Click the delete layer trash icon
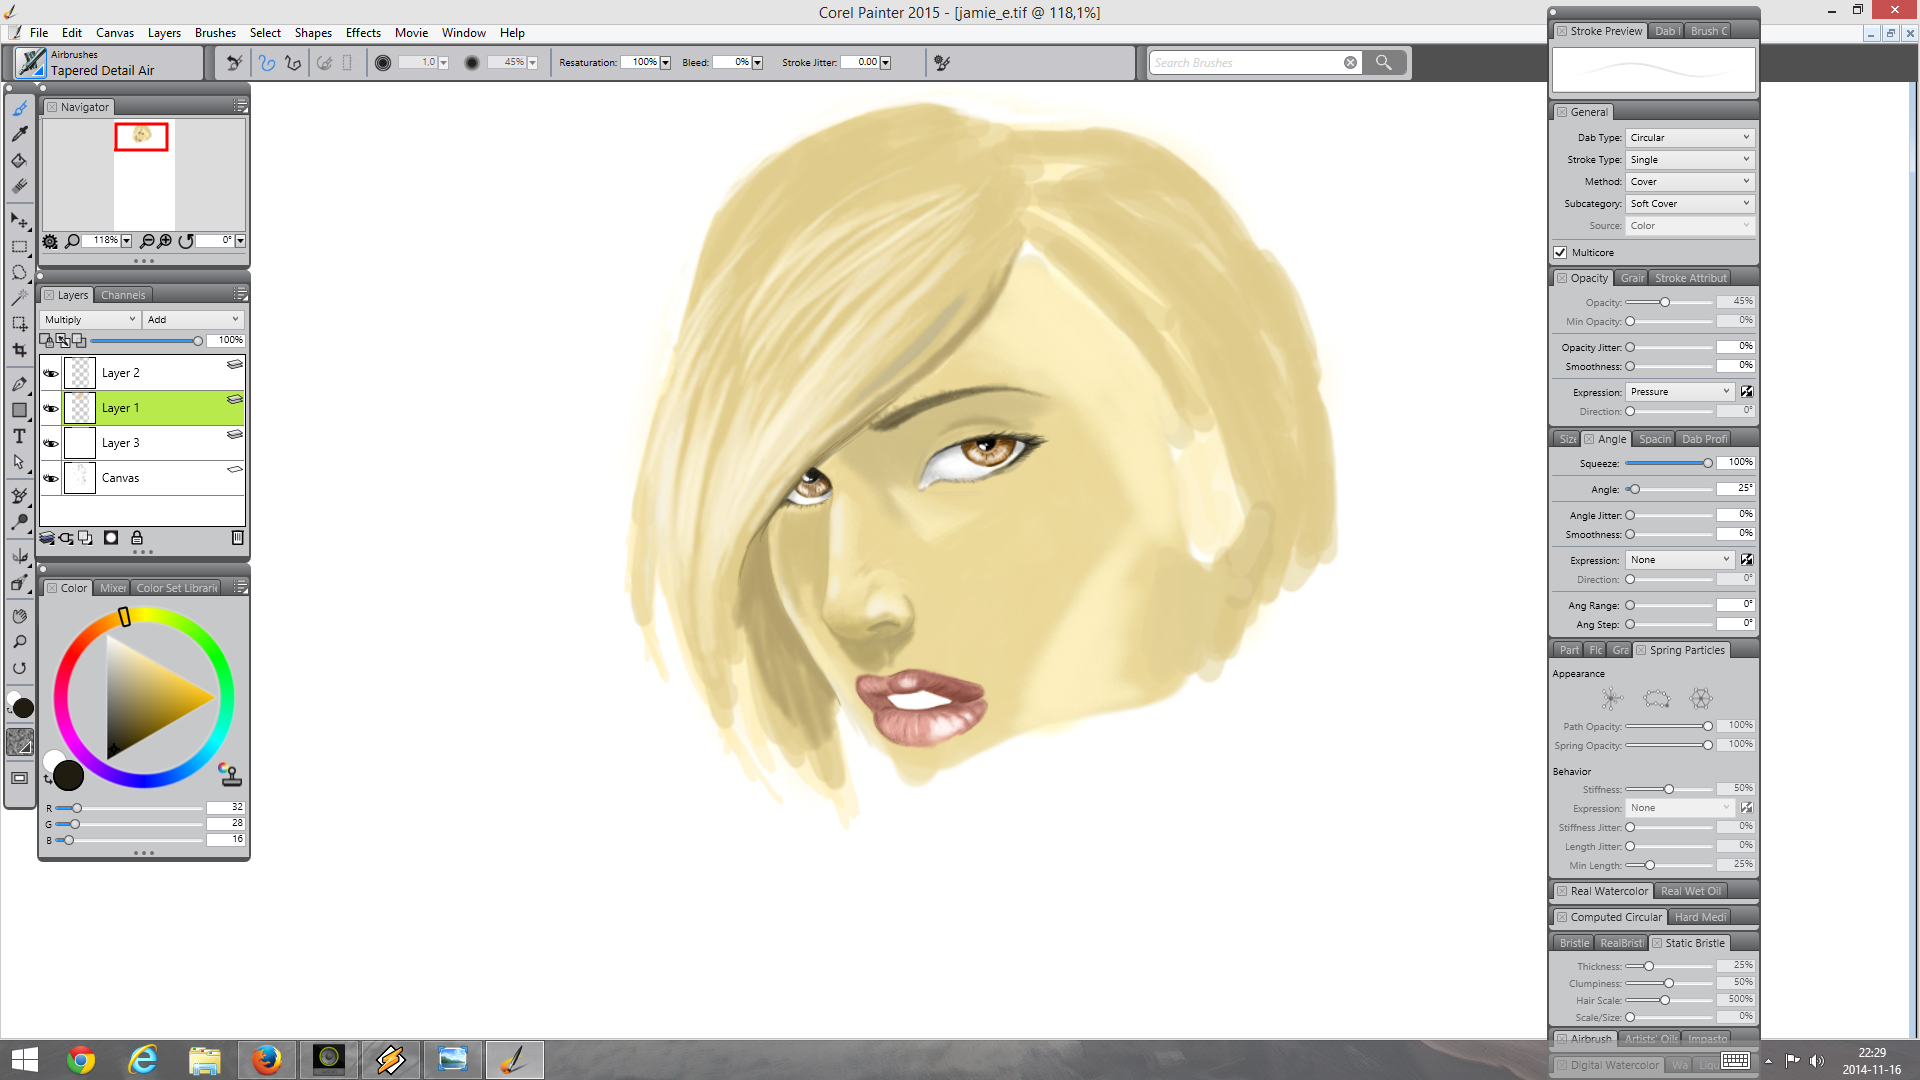The width and height of the screenshot is (1920, 1080). coord(237,538)
